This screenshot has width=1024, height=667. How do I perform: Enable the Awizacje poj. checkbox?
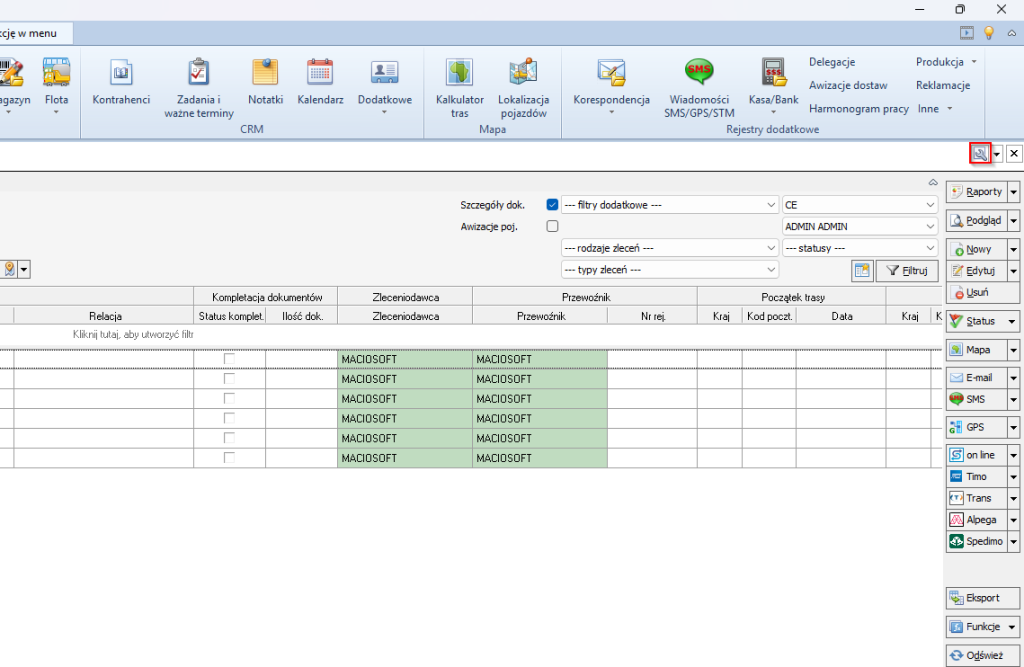coord(553,226)
